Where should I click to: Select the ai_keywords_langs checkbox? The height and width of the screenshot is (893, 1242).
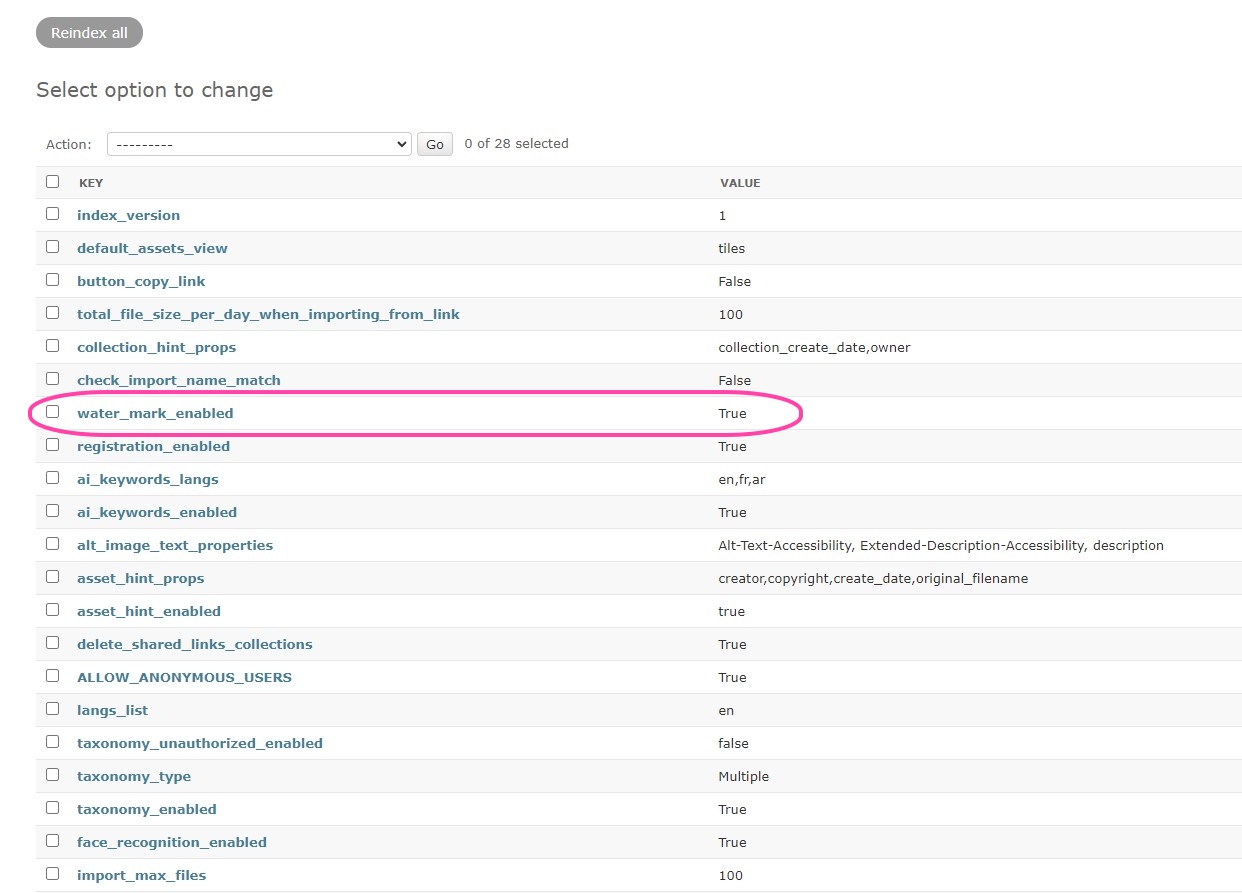pyautogui.click(x=52, y=478)
